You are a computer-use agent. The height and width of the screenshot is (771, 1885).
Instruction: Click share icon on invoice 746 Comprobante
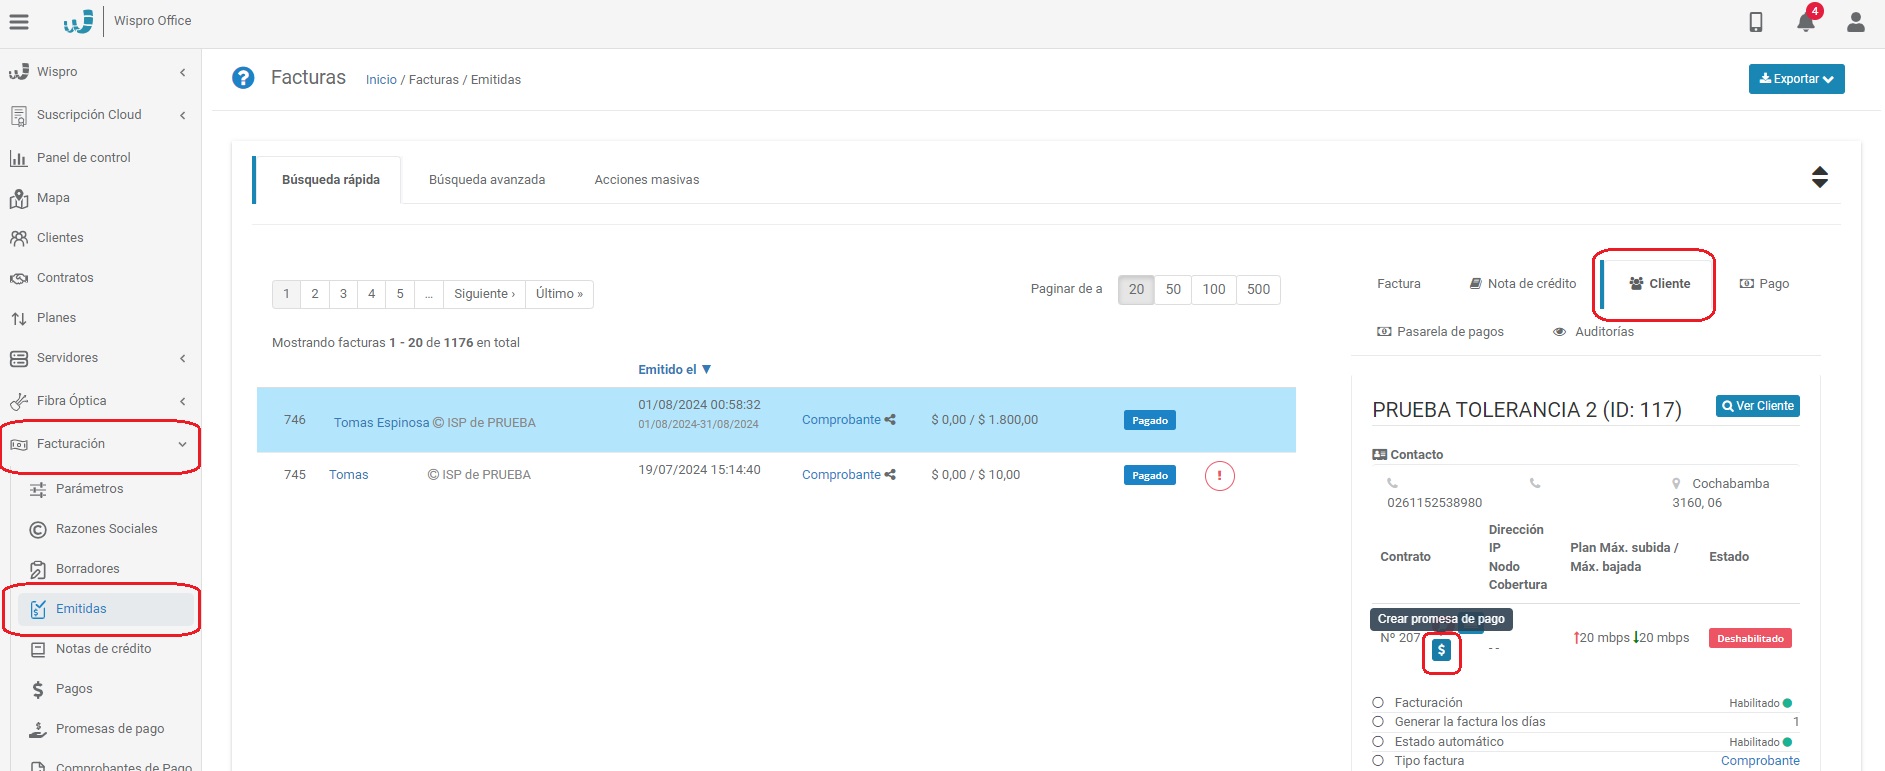tap(890, 420)
